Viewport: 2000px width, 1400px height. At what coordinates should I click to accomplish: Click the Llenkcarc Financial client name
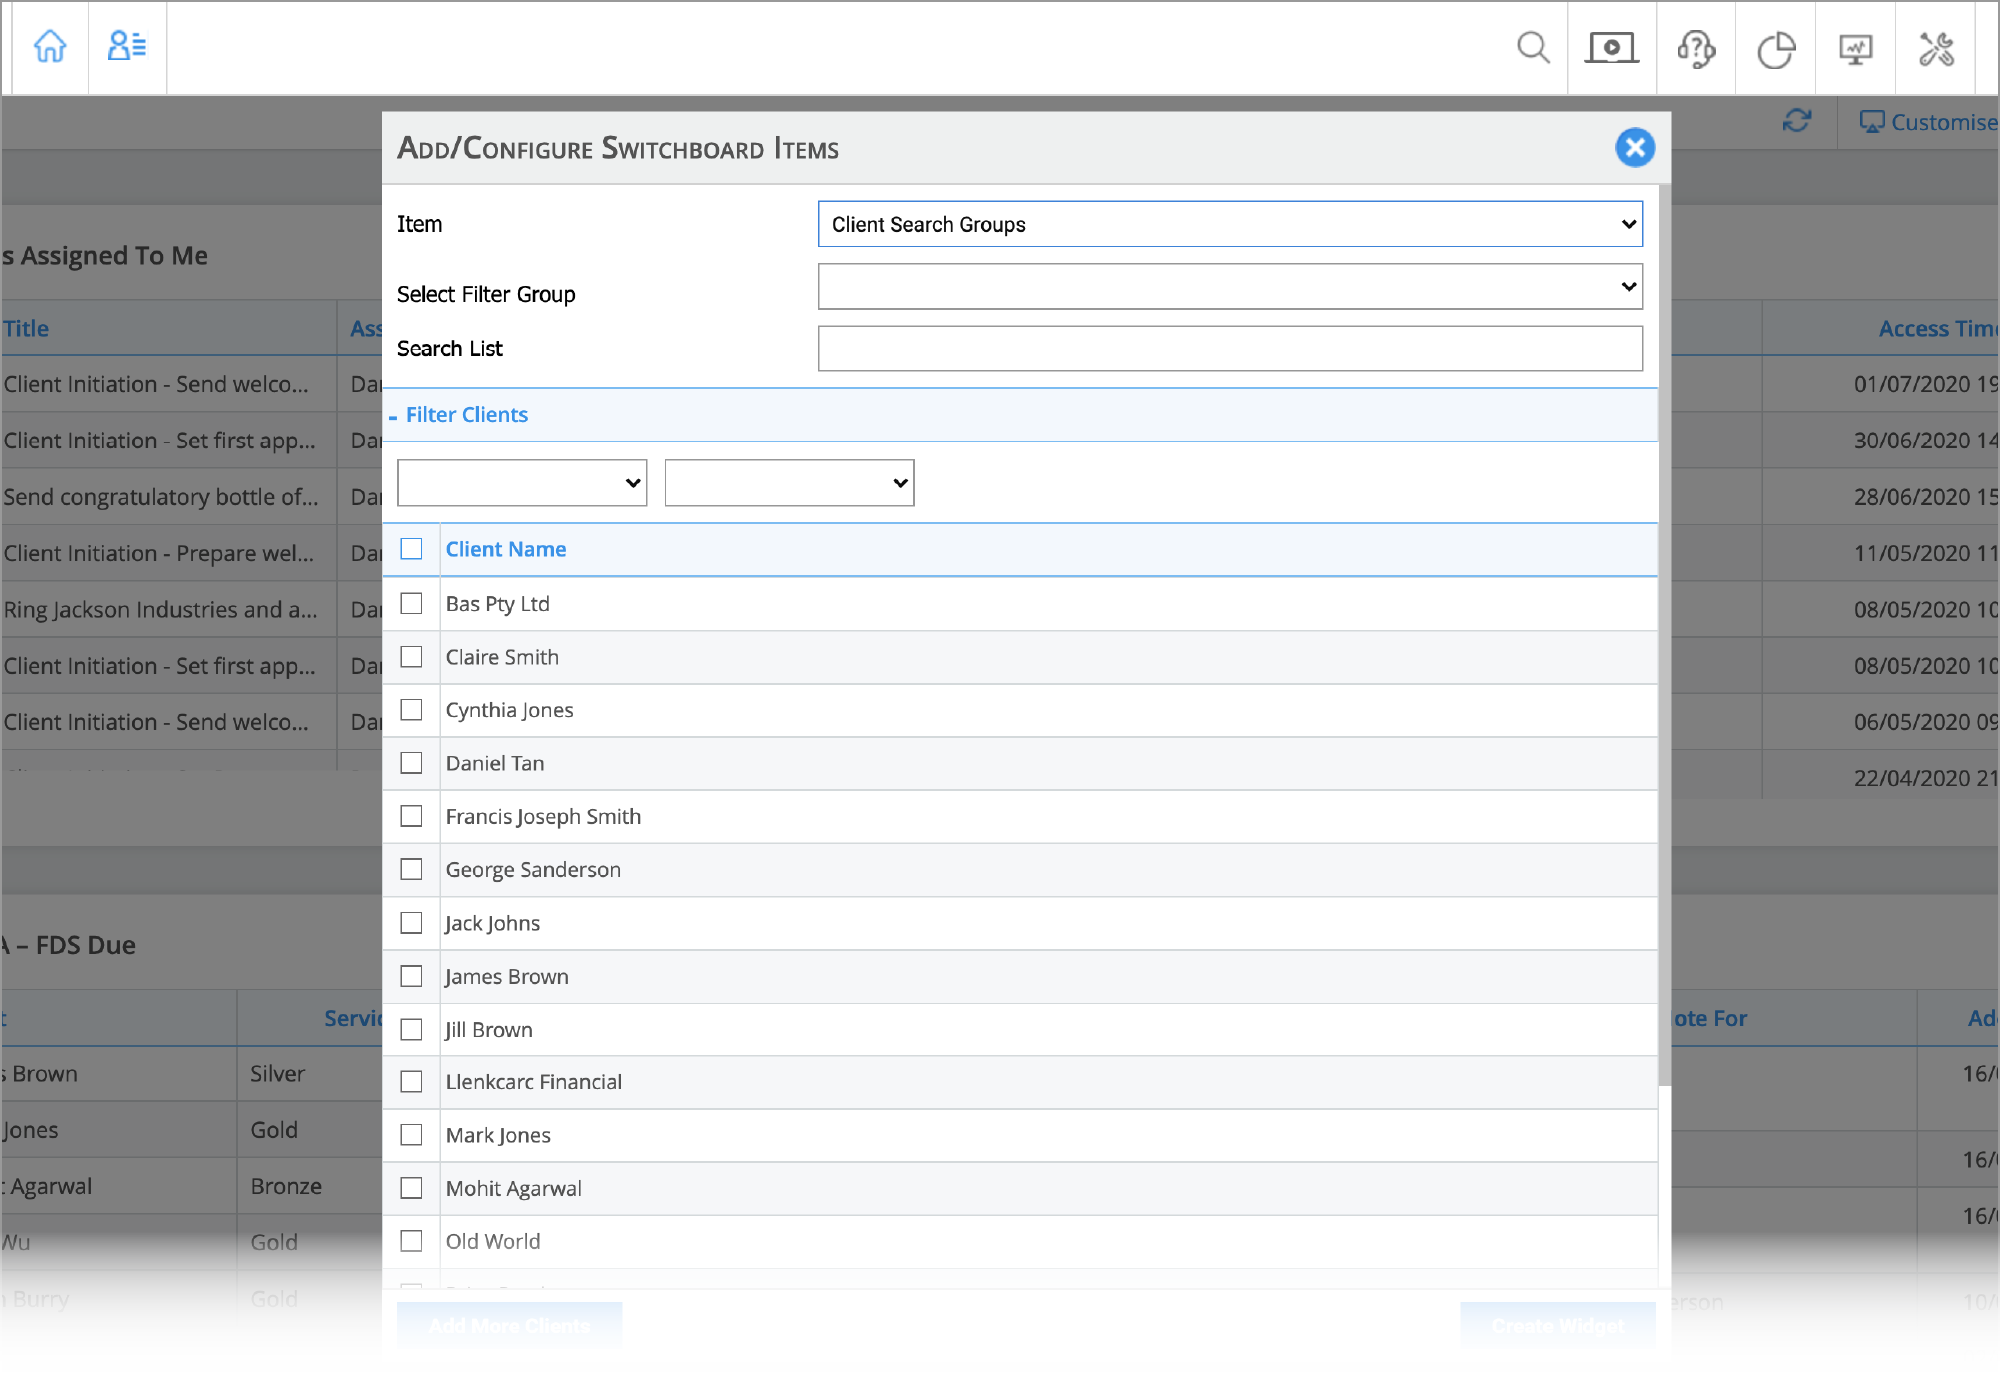[x=533, y=1082]
